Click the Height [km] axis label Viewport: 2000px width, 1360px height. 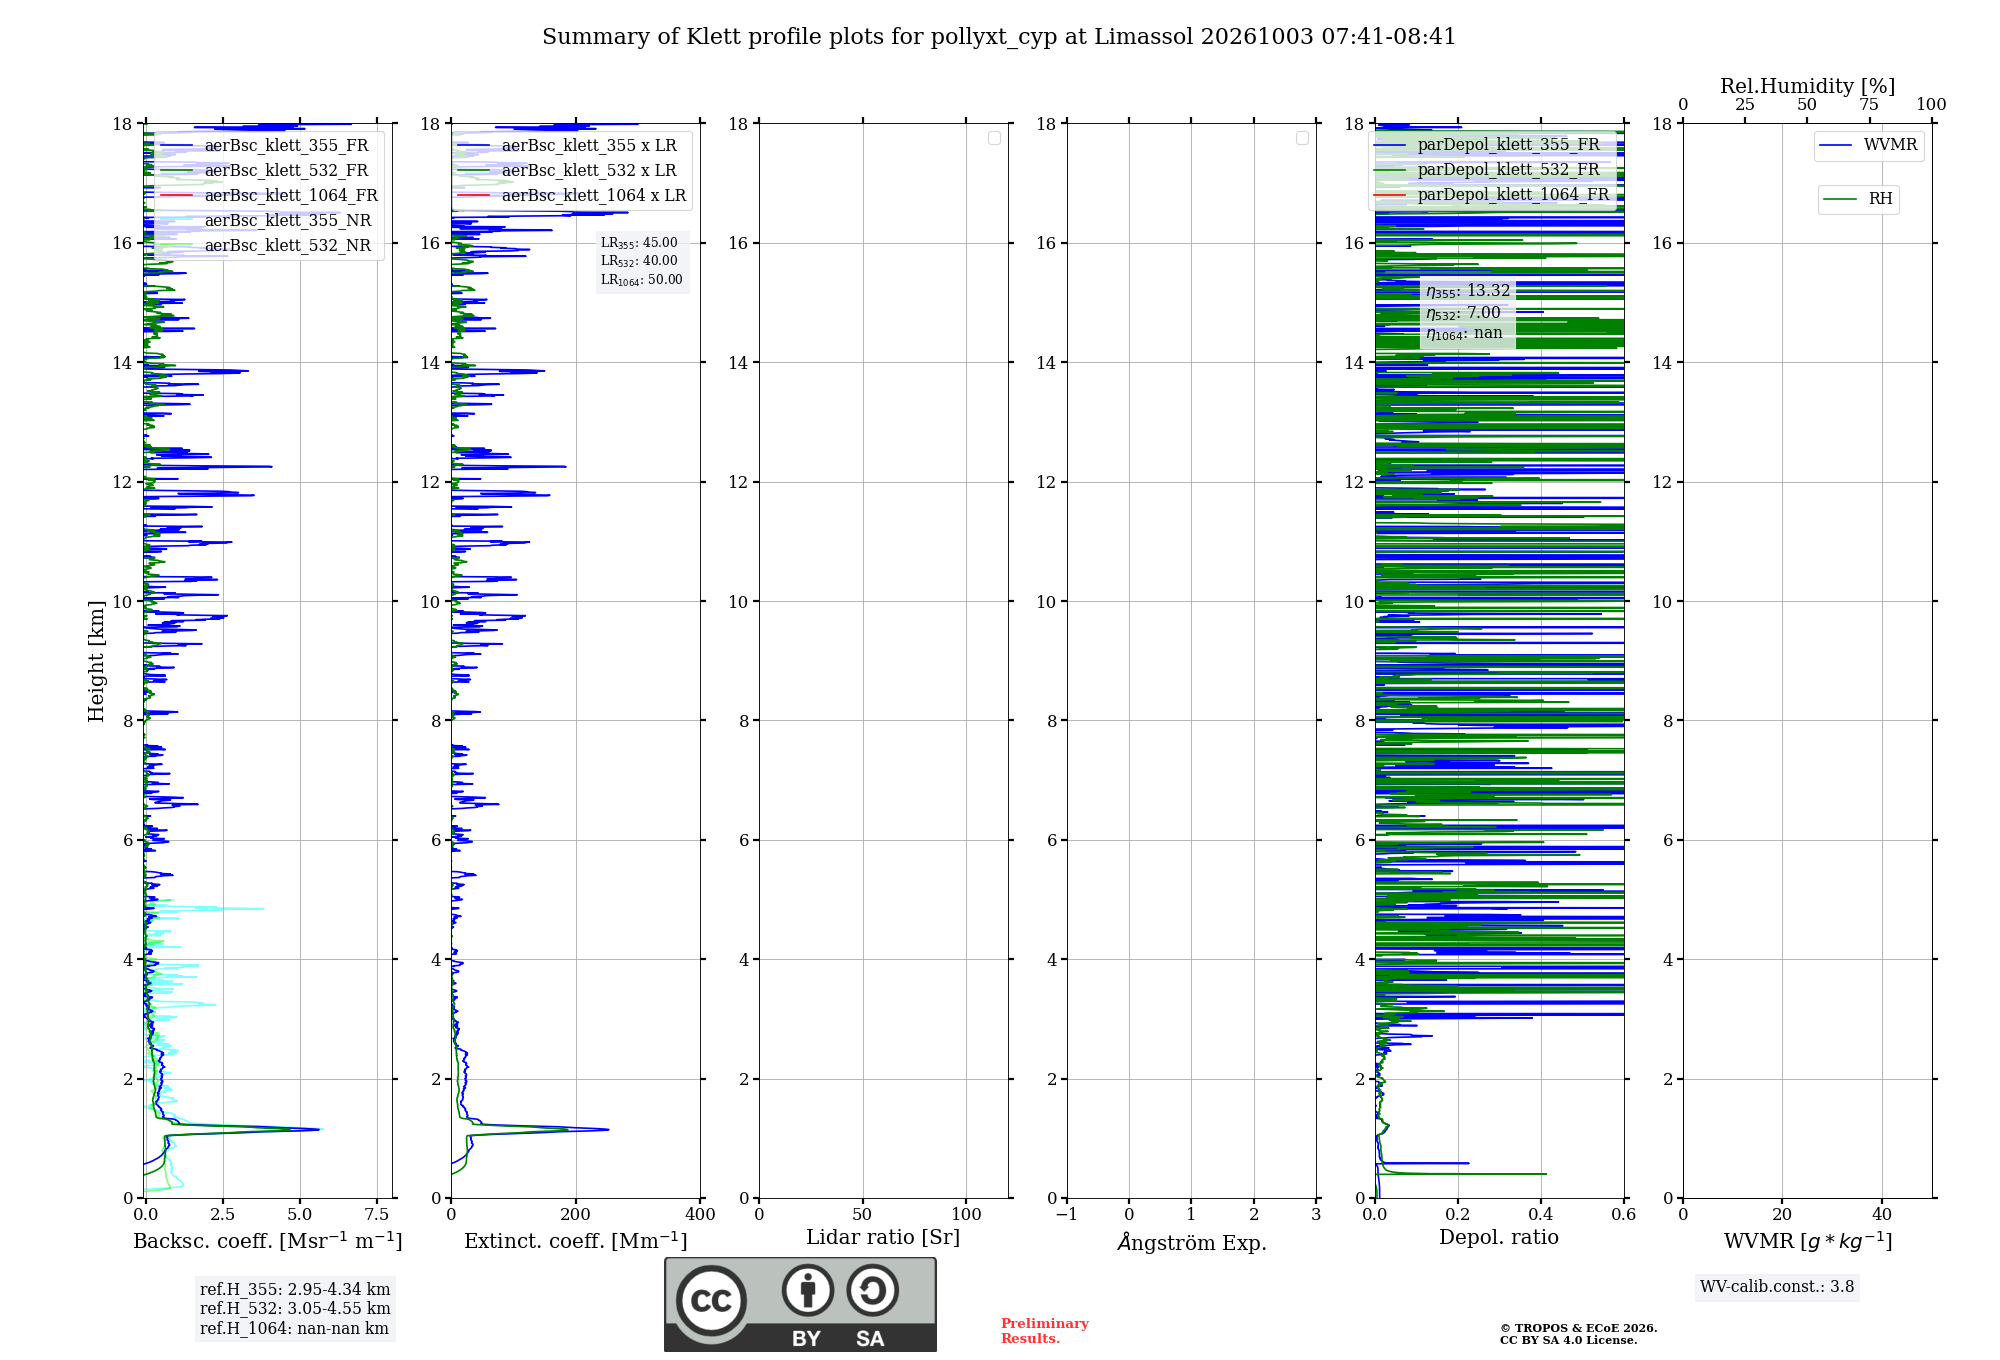(96, 661)
